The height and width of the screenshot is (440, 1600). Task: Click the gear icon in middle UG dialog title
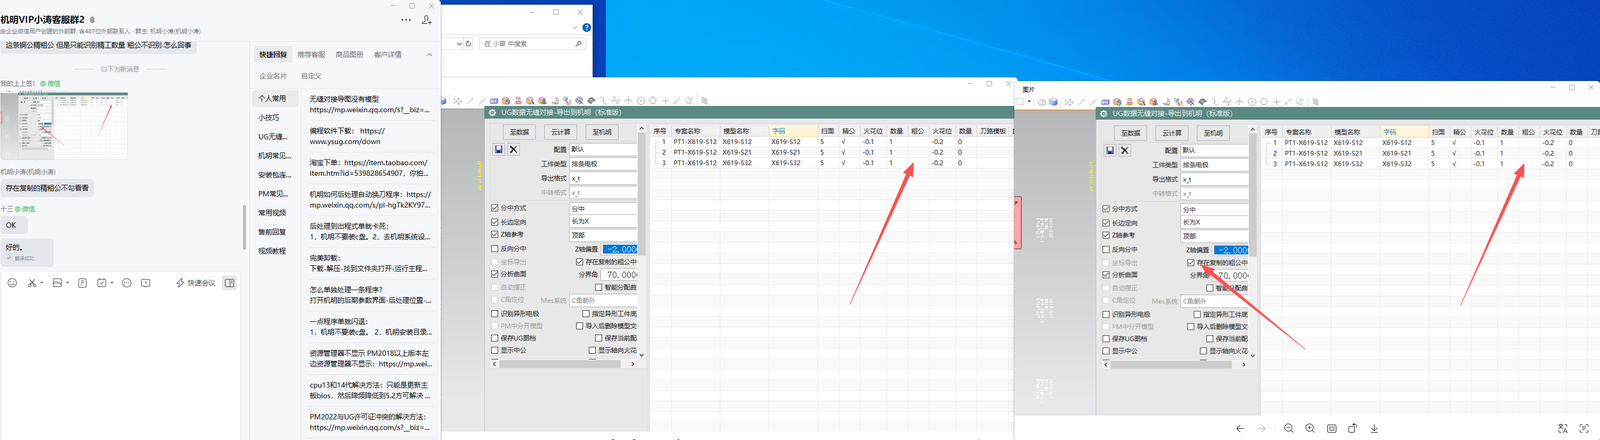click(492, 113)
